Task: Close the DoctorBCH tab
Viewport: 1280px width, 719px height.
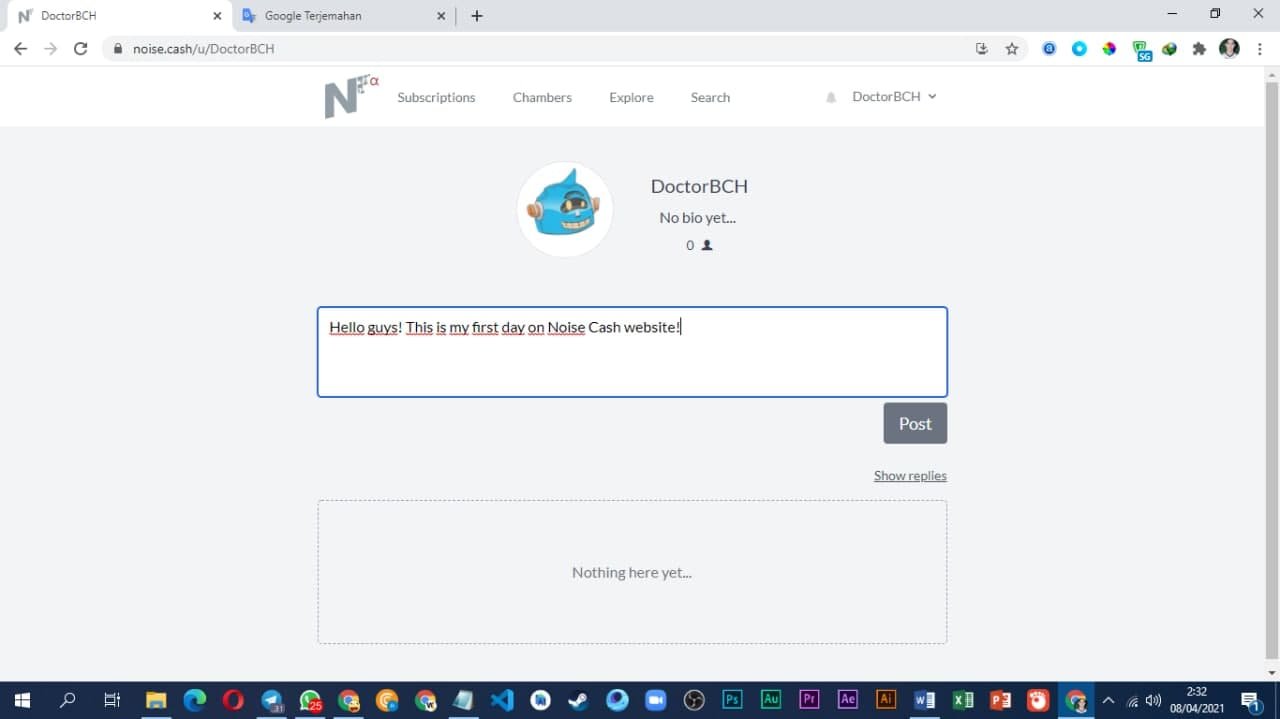Action: click(217, 16)
